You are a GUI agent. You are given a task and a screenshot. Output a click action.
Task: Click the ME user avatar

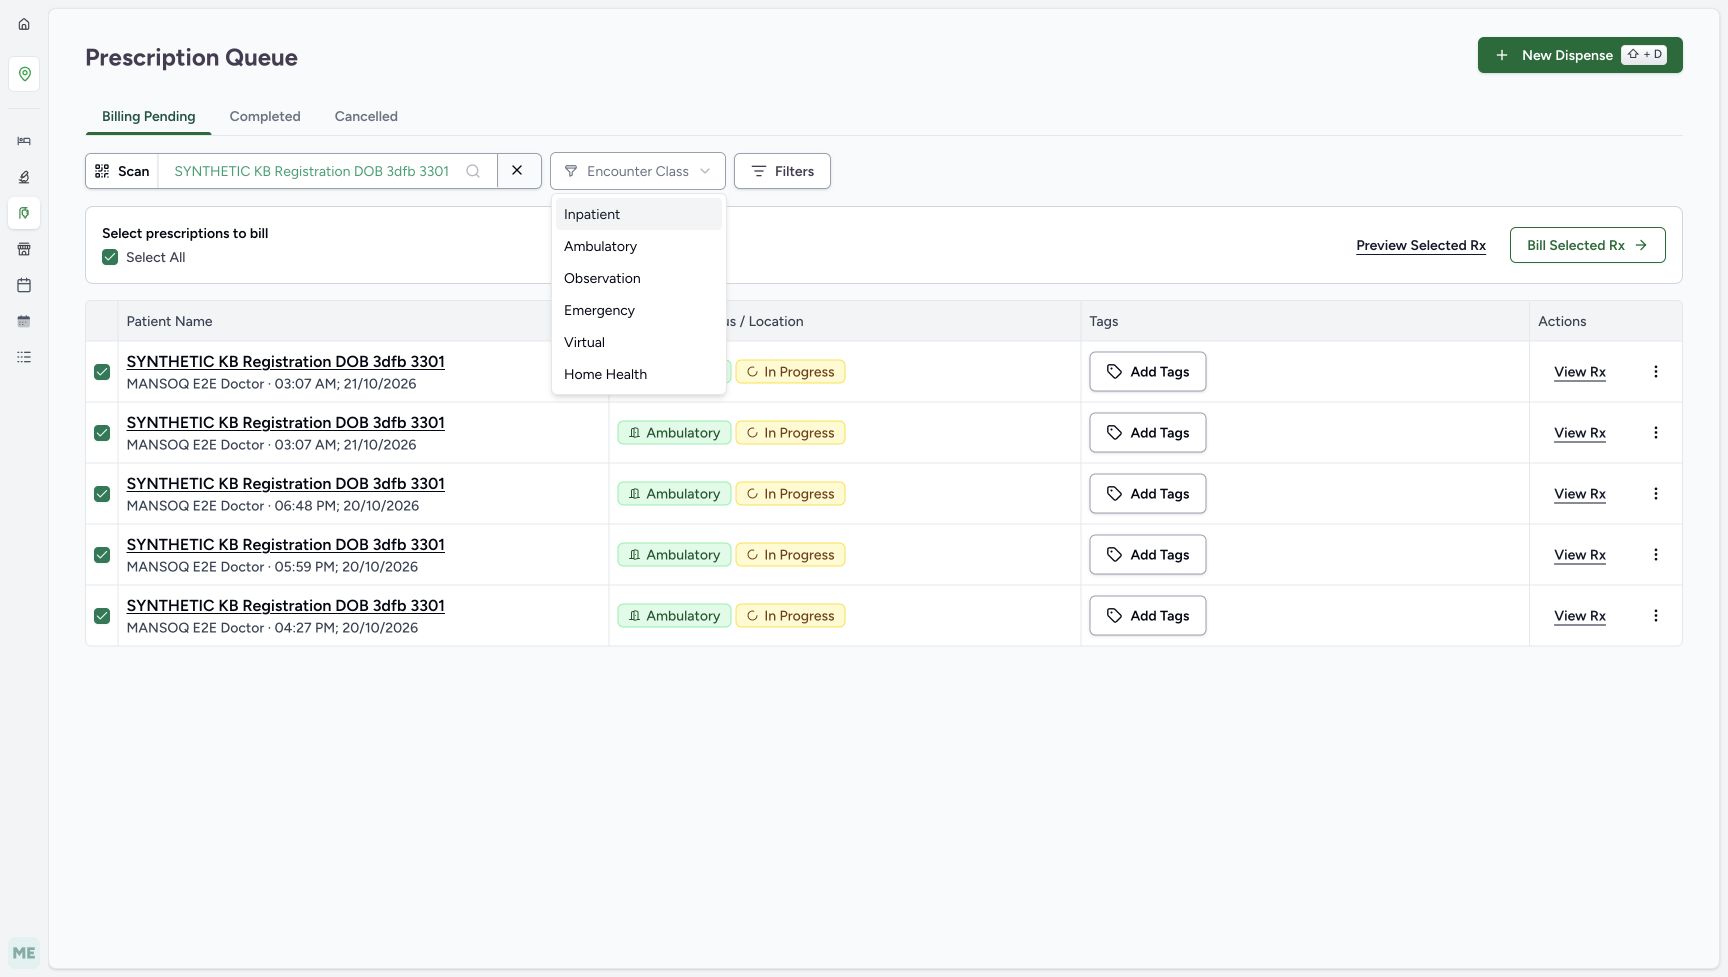tap(24, 953)
